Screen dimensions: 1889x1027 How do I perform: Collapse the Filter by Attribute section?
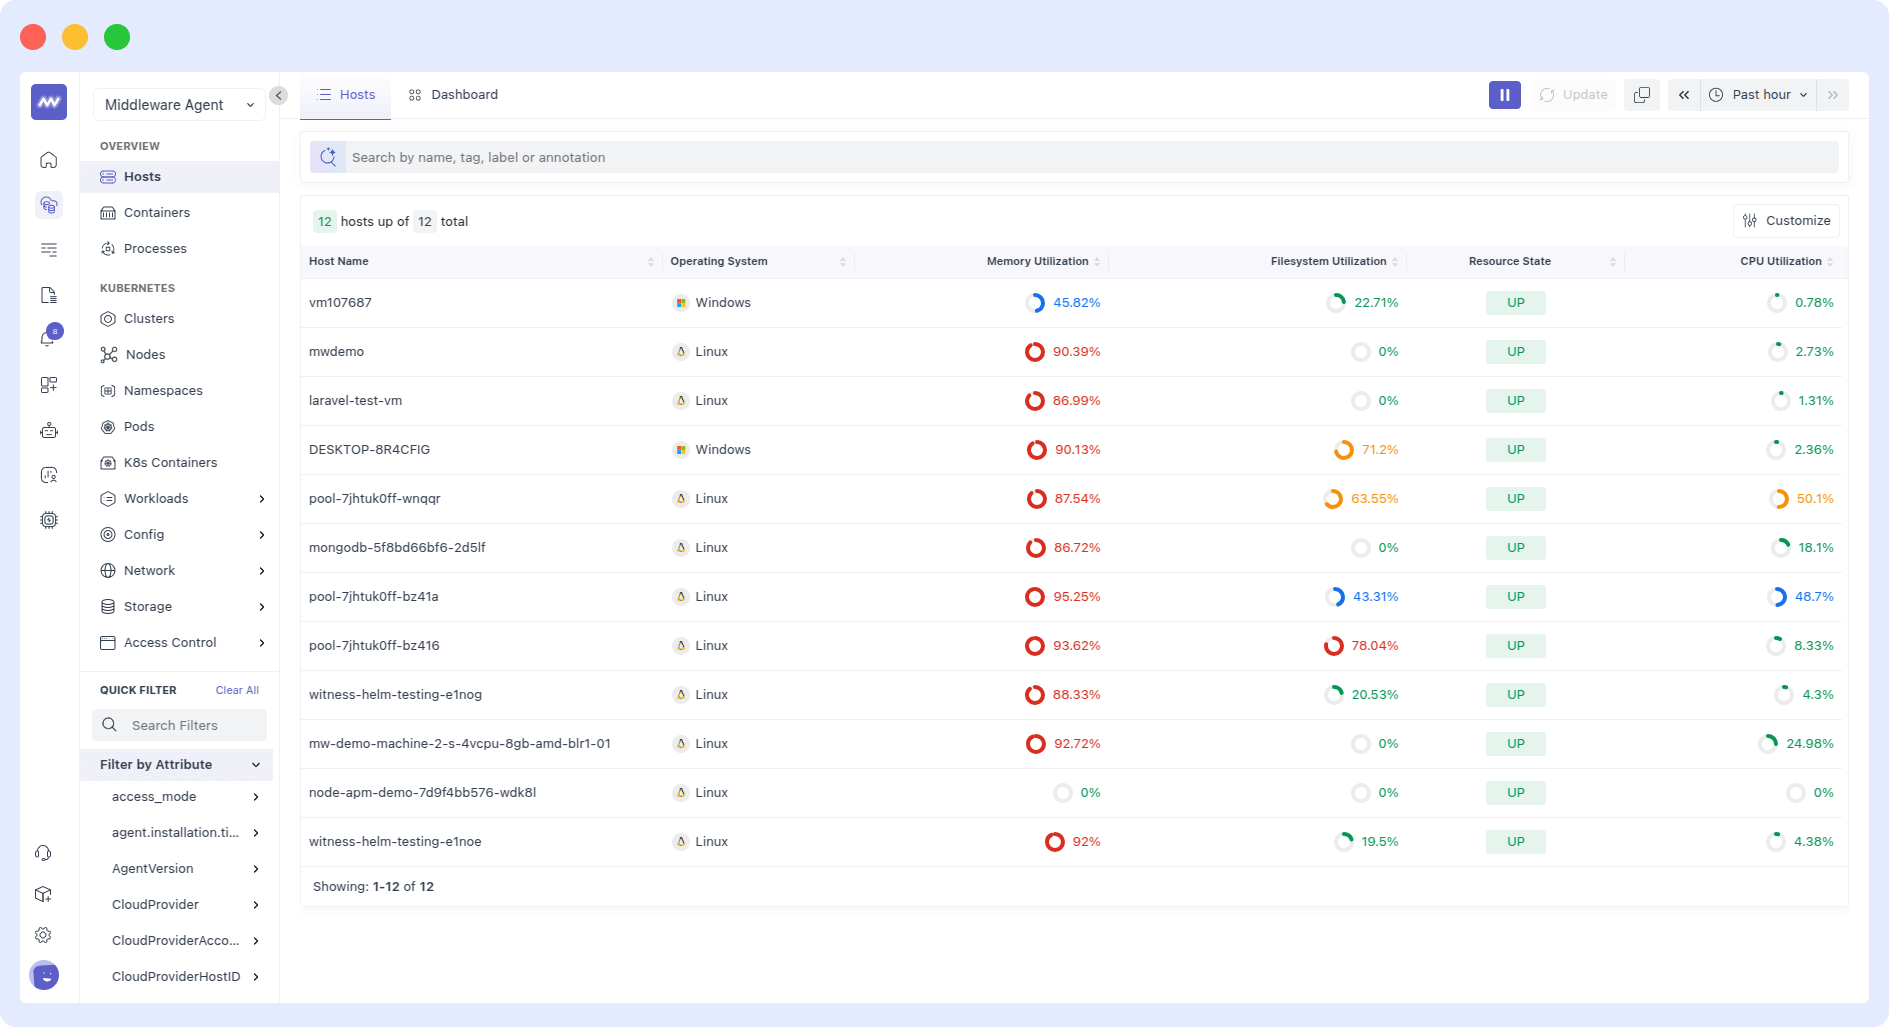[x=177, y=765]
